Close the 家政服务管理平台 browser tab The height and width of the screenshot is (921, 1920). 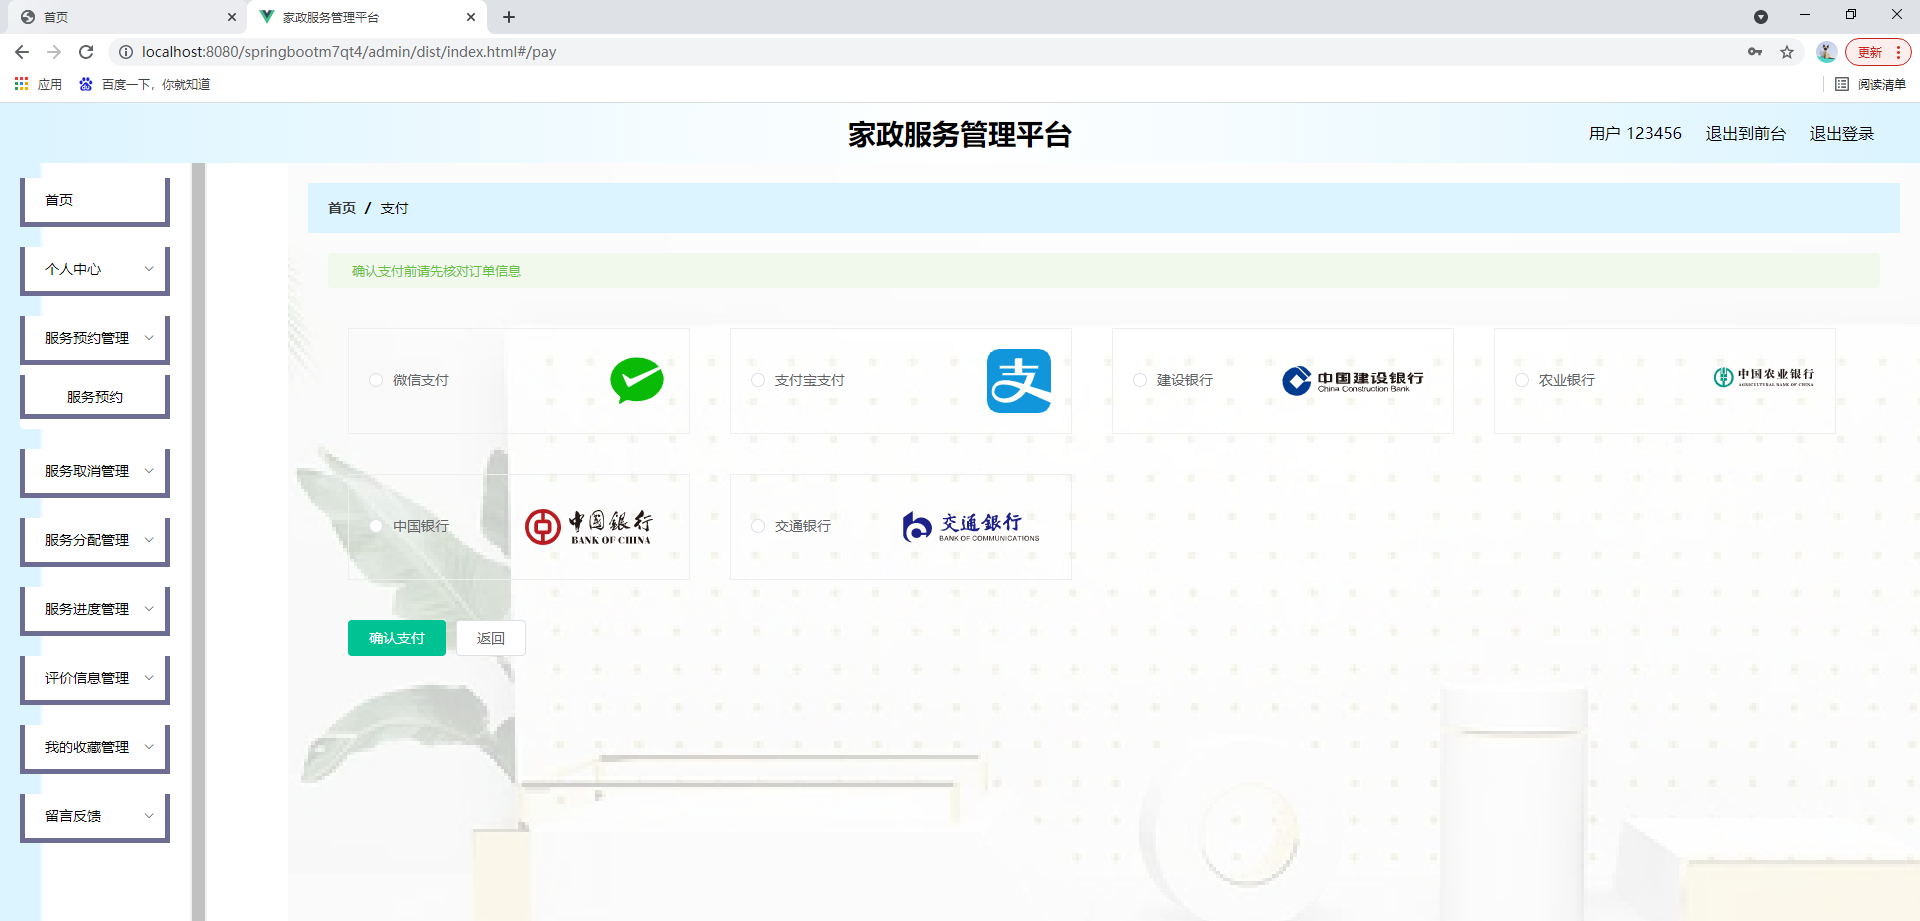click(471, 17)
